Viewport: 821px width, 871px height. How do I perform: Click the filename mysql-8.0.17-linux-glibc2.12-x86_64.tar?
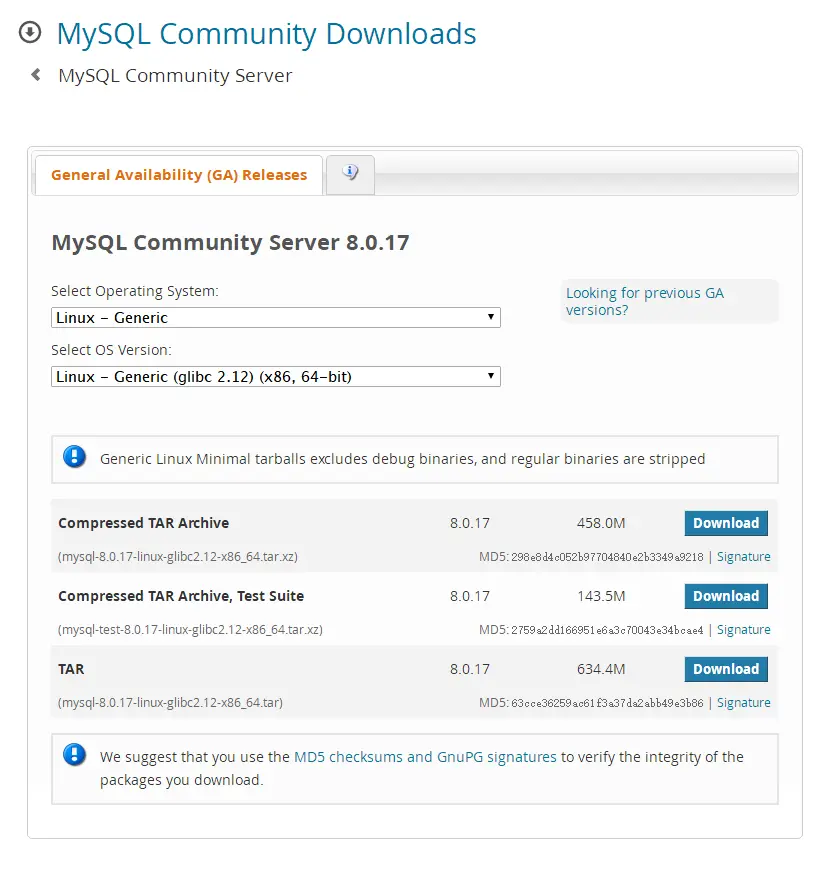[x=171, y=703]
